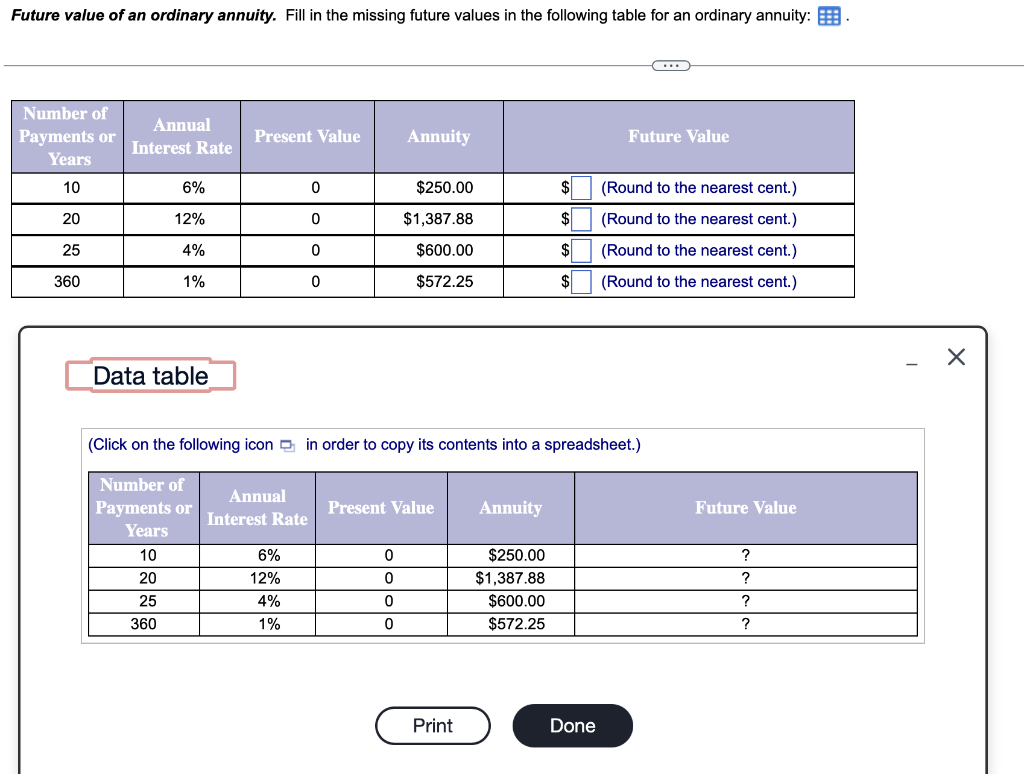Click the question mark in the 25-year row

745,601
